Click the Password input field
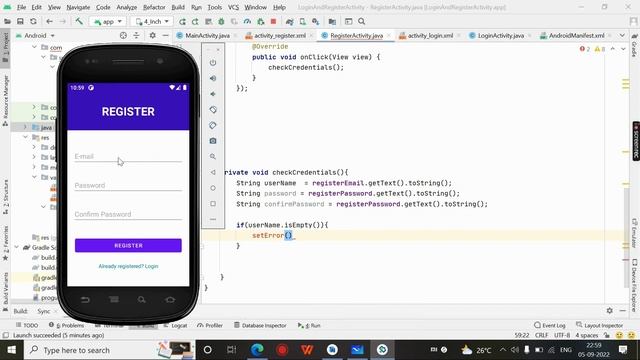 (x=128, y=186)
